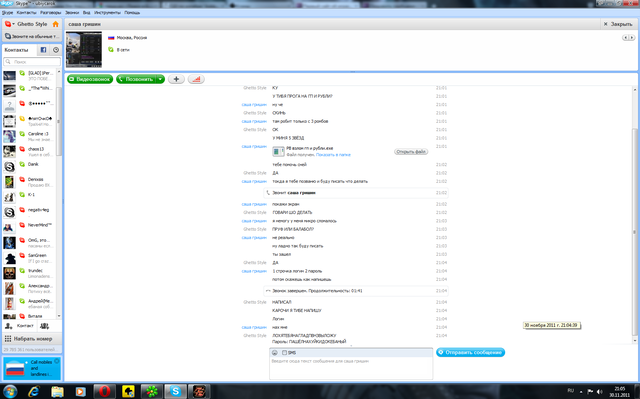This screenshot has height=399, width=640.
Task: Click the show in folder link
Action: point(333,155)
